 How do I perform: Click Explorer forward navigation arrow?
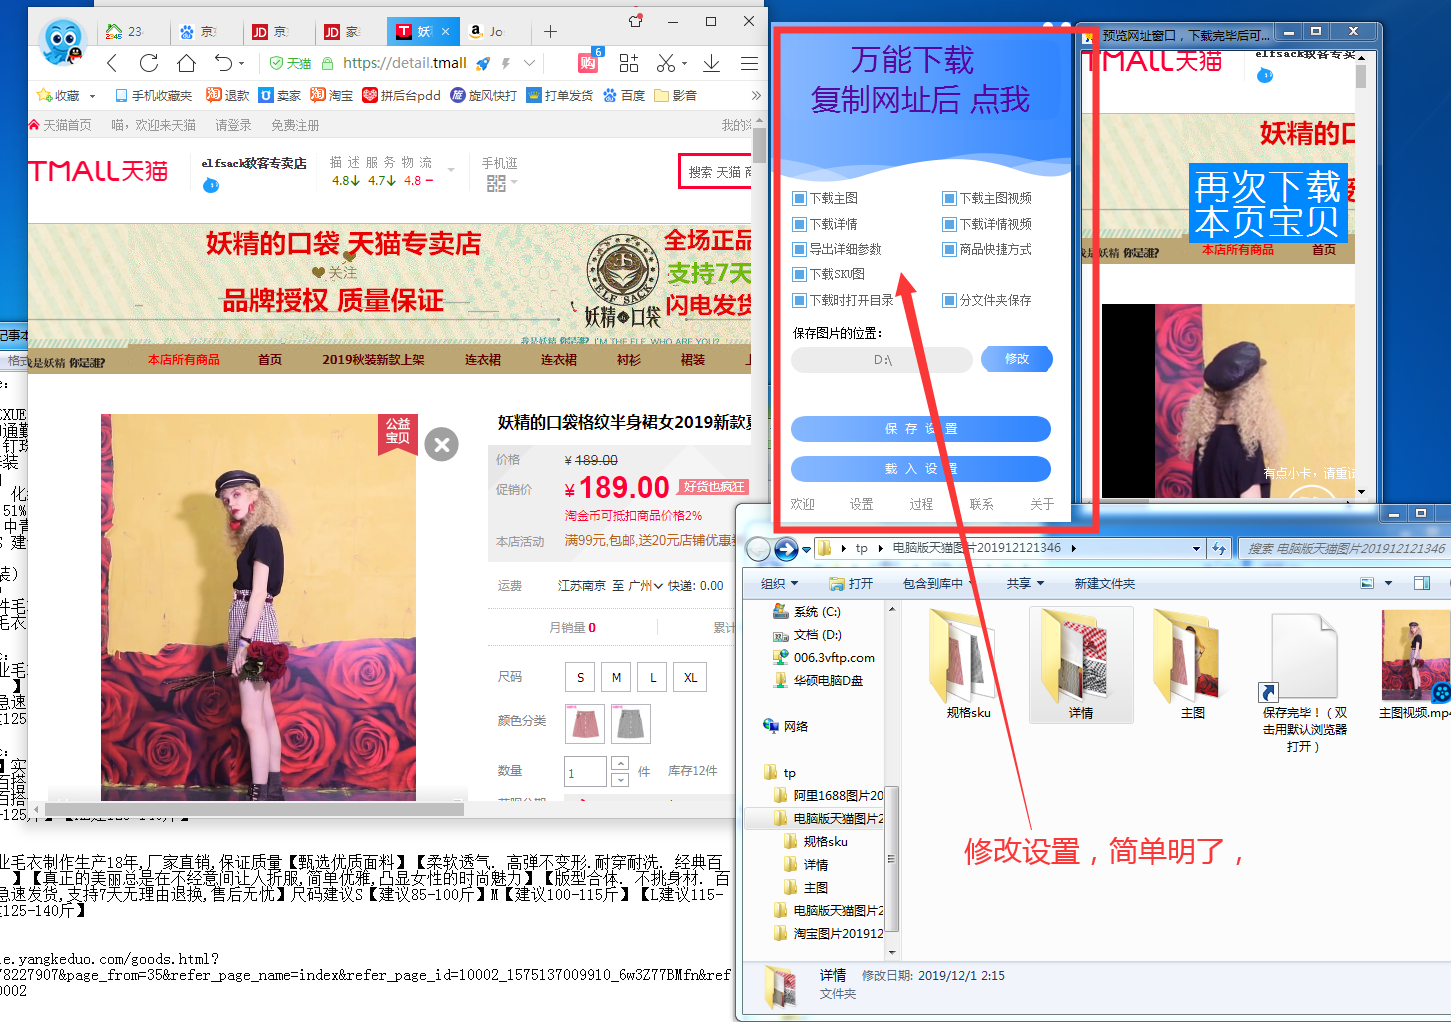(786, 549)
